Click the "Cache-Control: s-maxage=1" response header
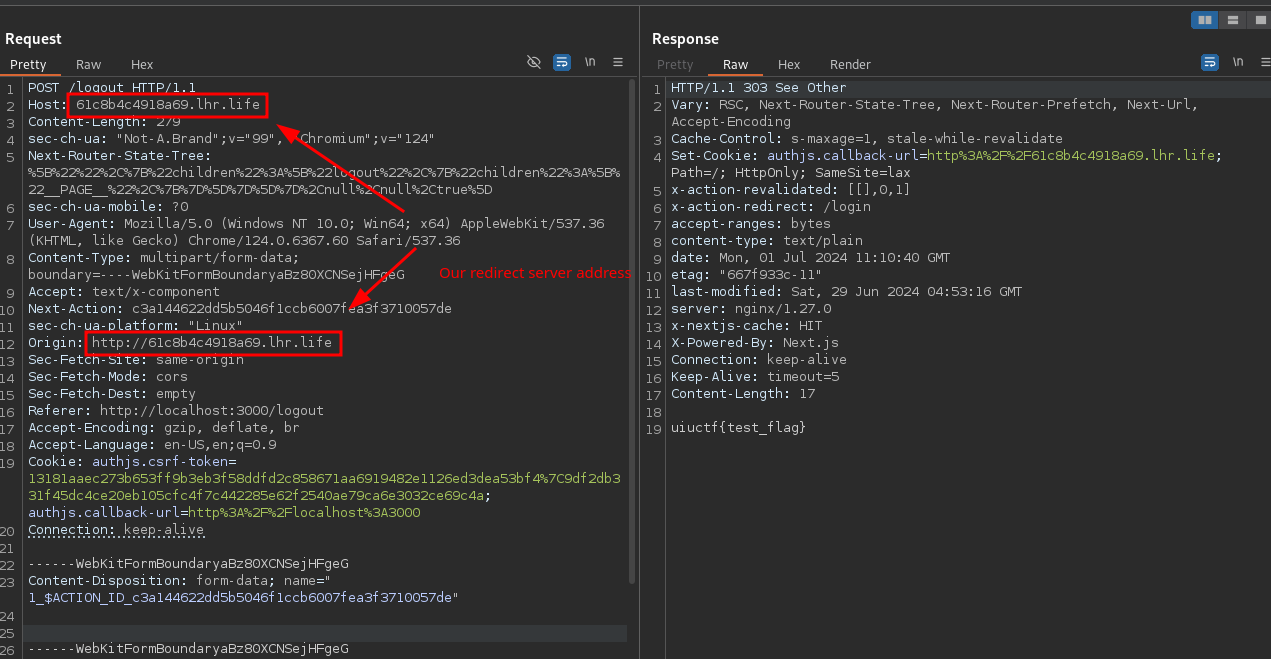The width and height of the screenshot is (1271, 659). point(867,138)
